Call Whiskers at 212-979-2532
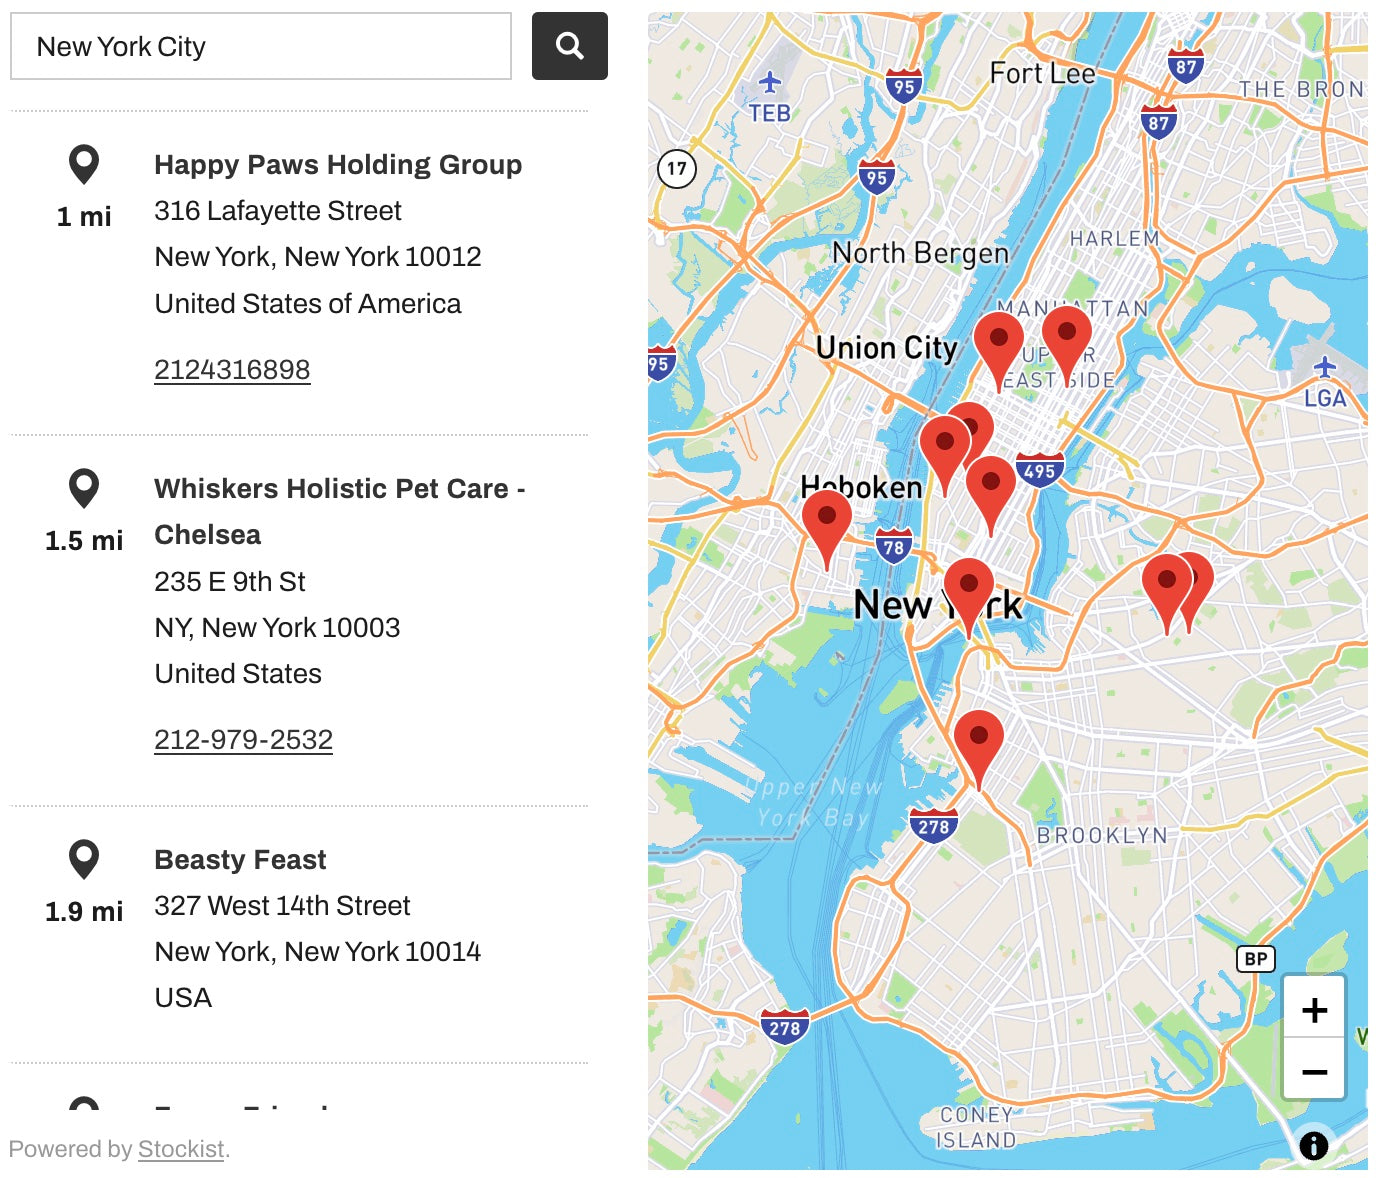 (243, 740)
